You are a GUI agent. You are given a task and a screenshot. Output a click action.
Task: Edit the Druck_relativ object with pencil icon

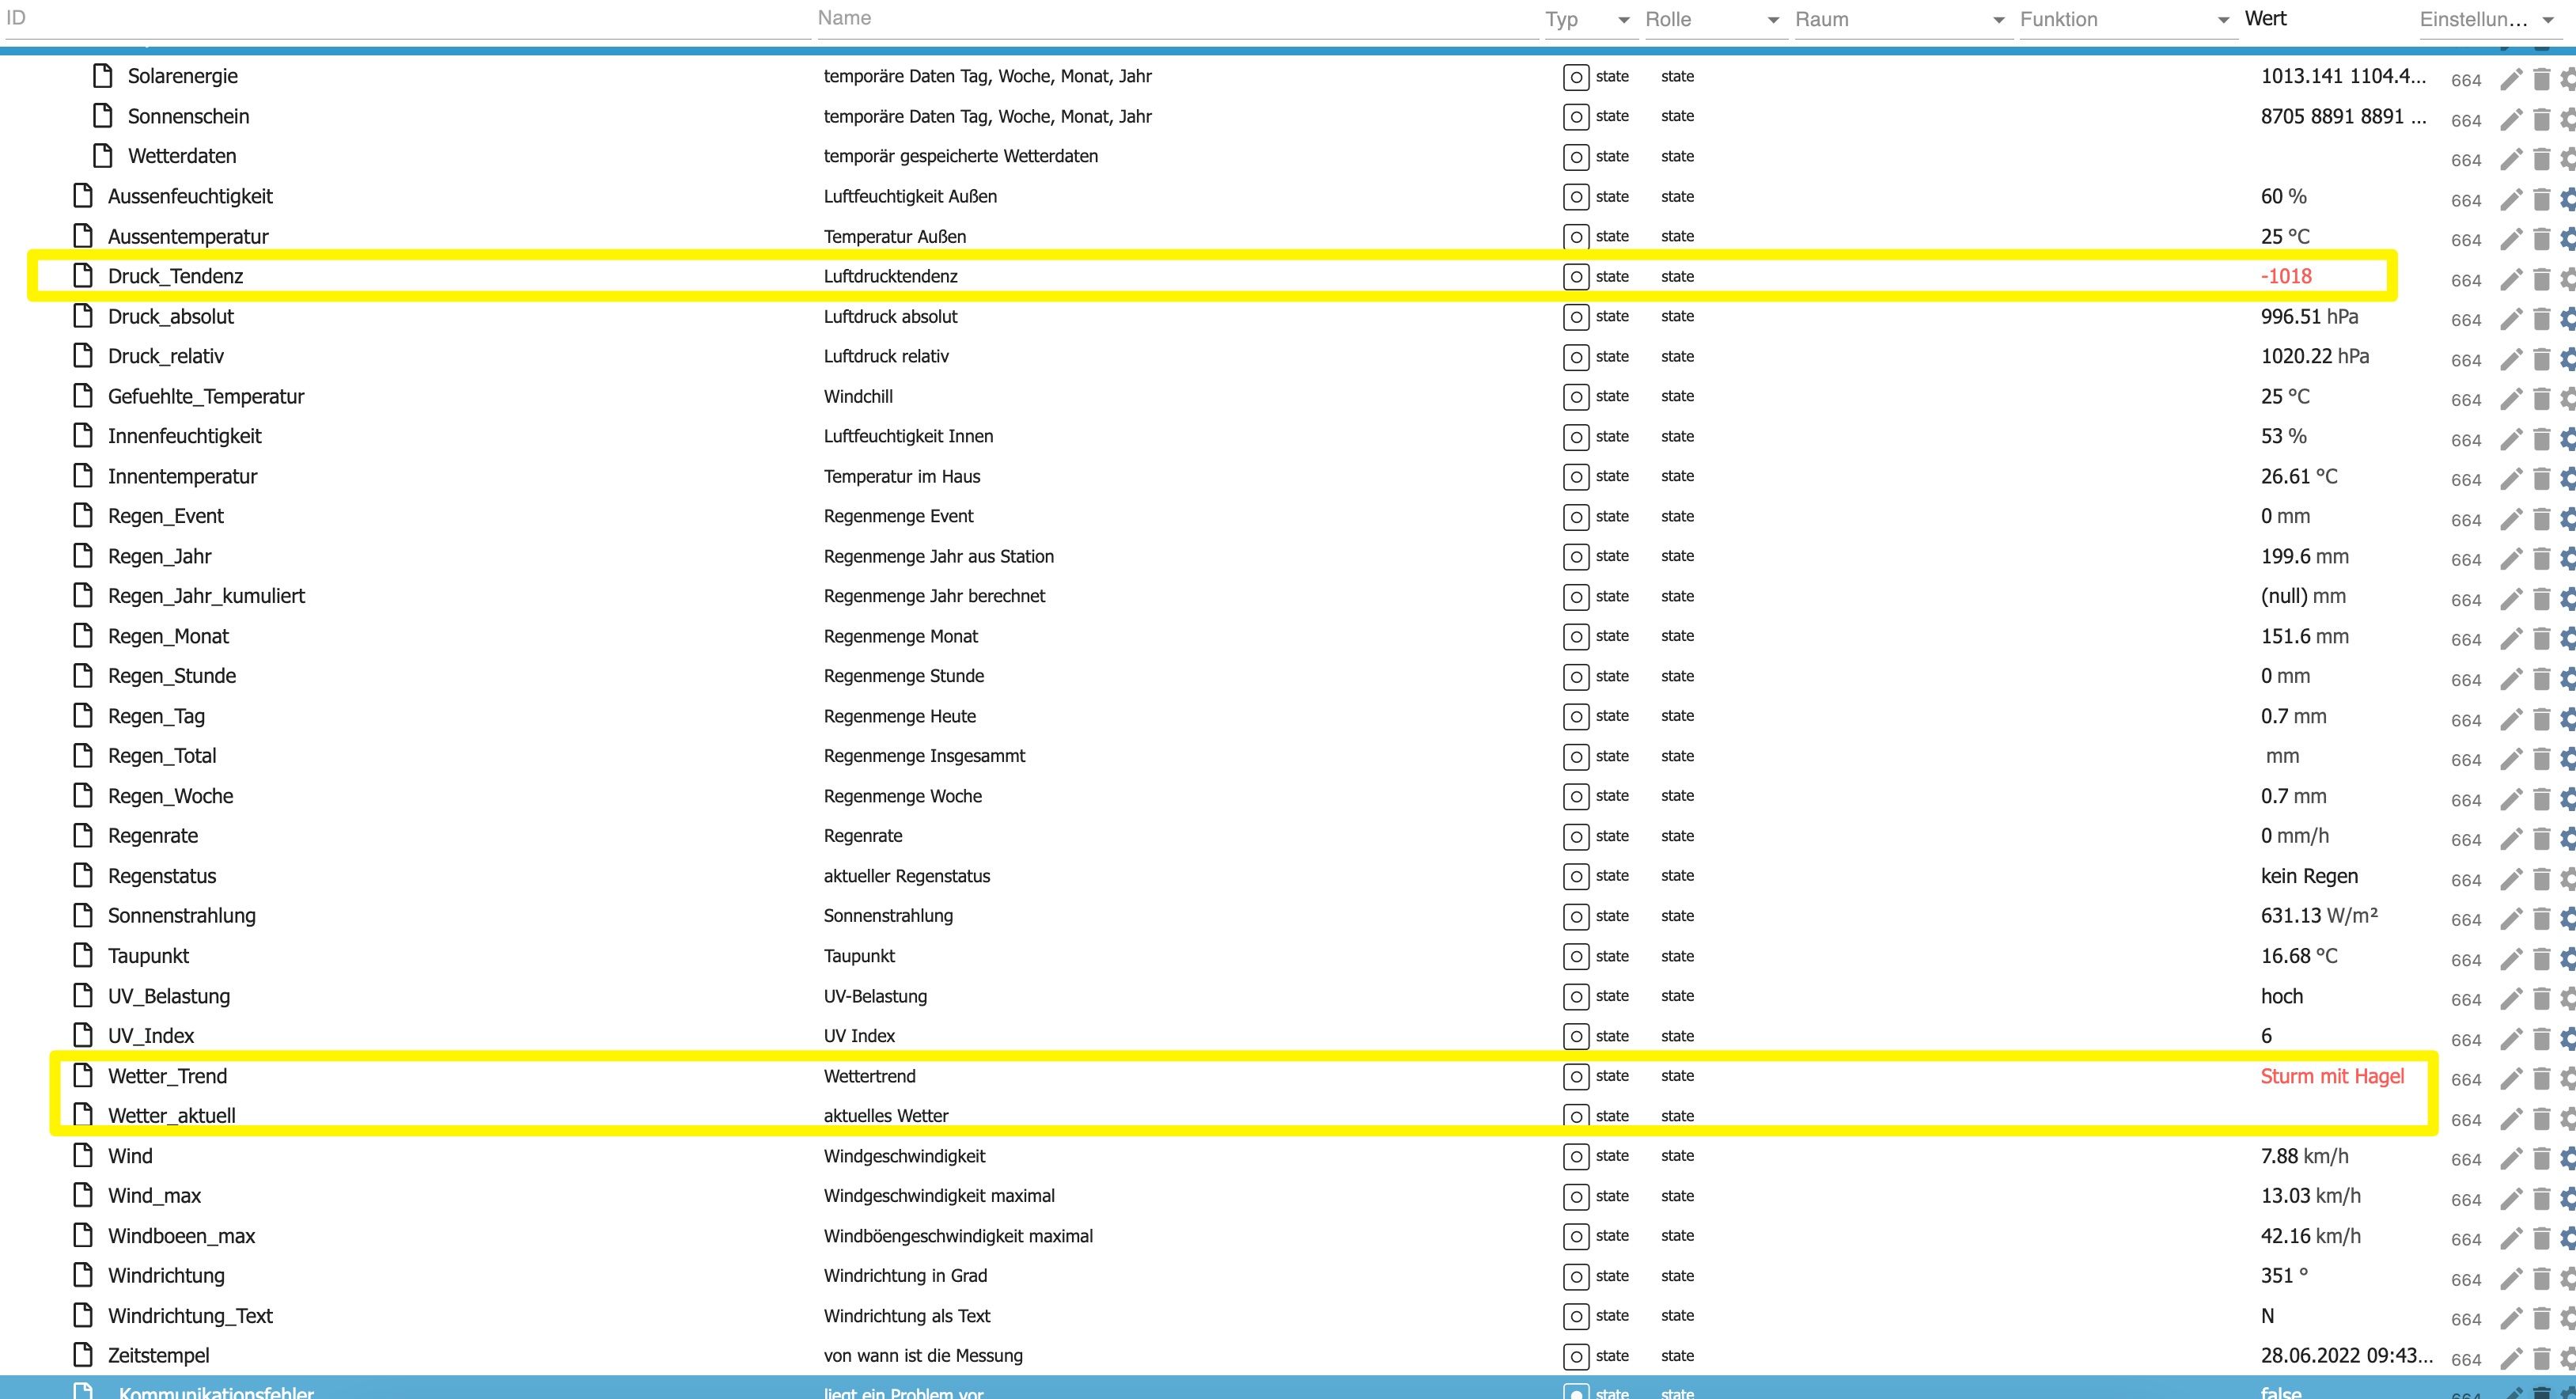(x=2511, y=360)
